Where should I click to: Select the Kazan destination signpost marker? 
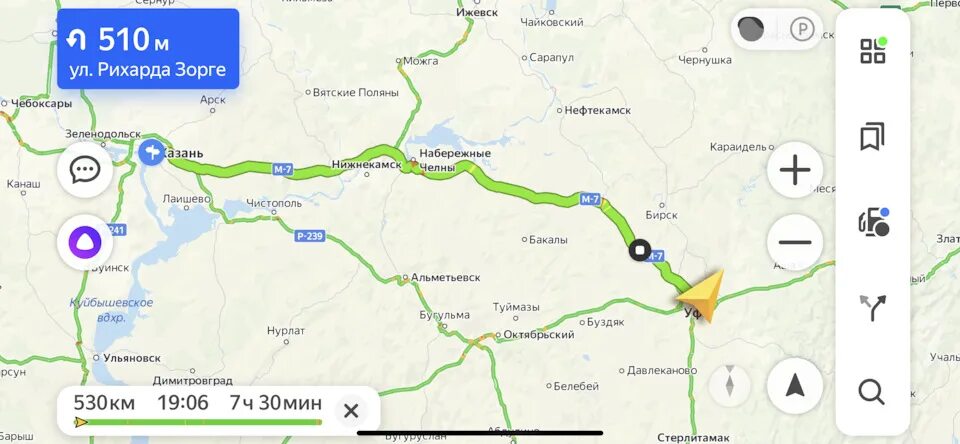[151, 152]
